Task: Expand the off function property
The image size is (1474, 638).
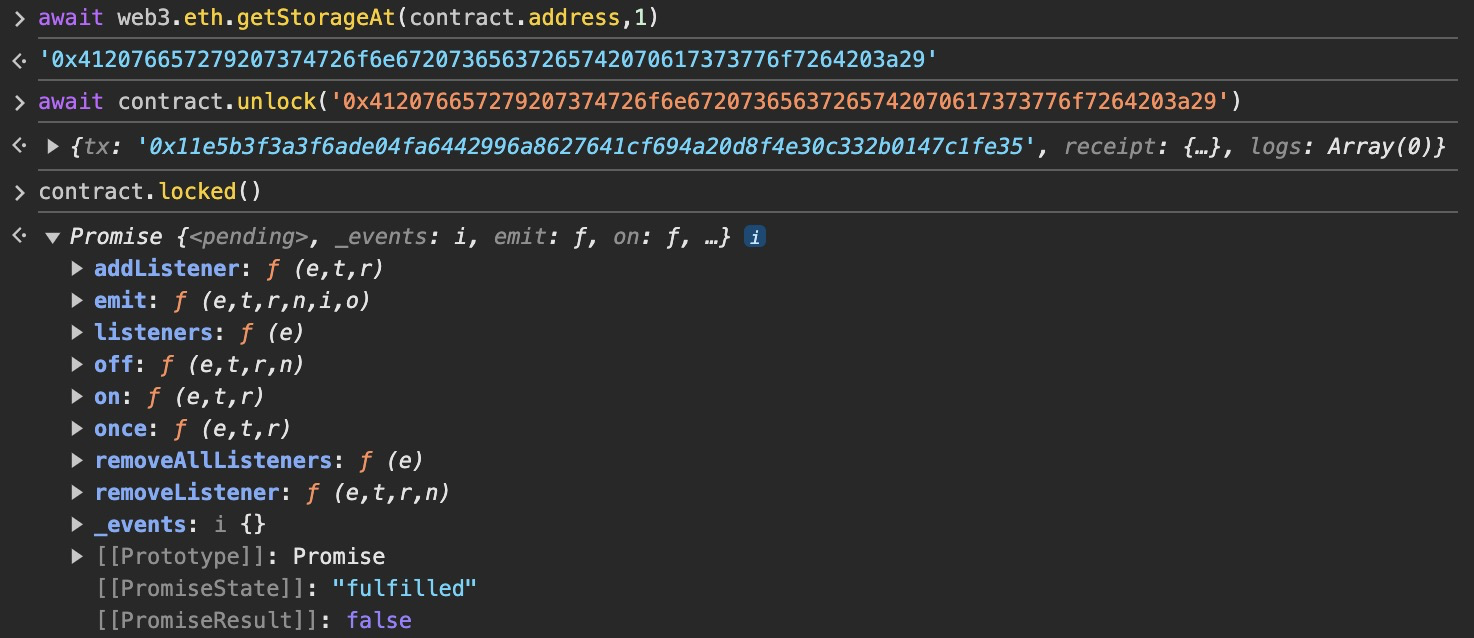Action: coord(77,365)
